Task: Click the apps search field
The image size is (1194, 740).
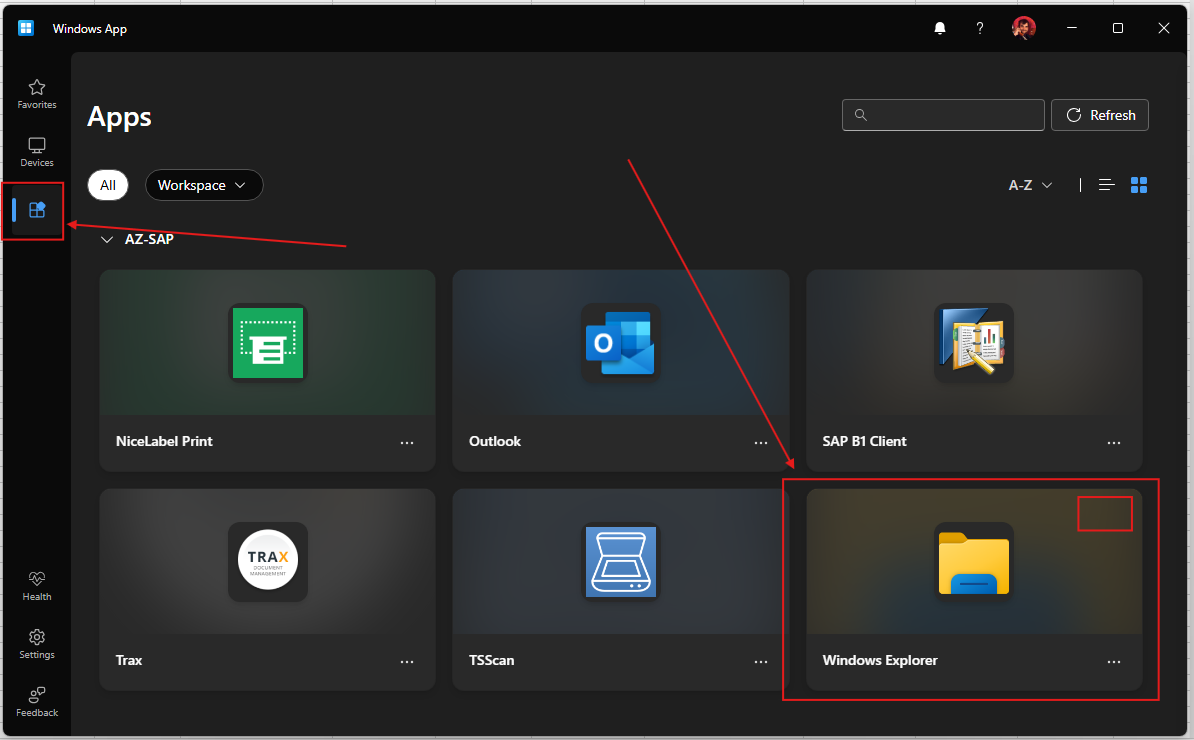Action: [943, 115]
